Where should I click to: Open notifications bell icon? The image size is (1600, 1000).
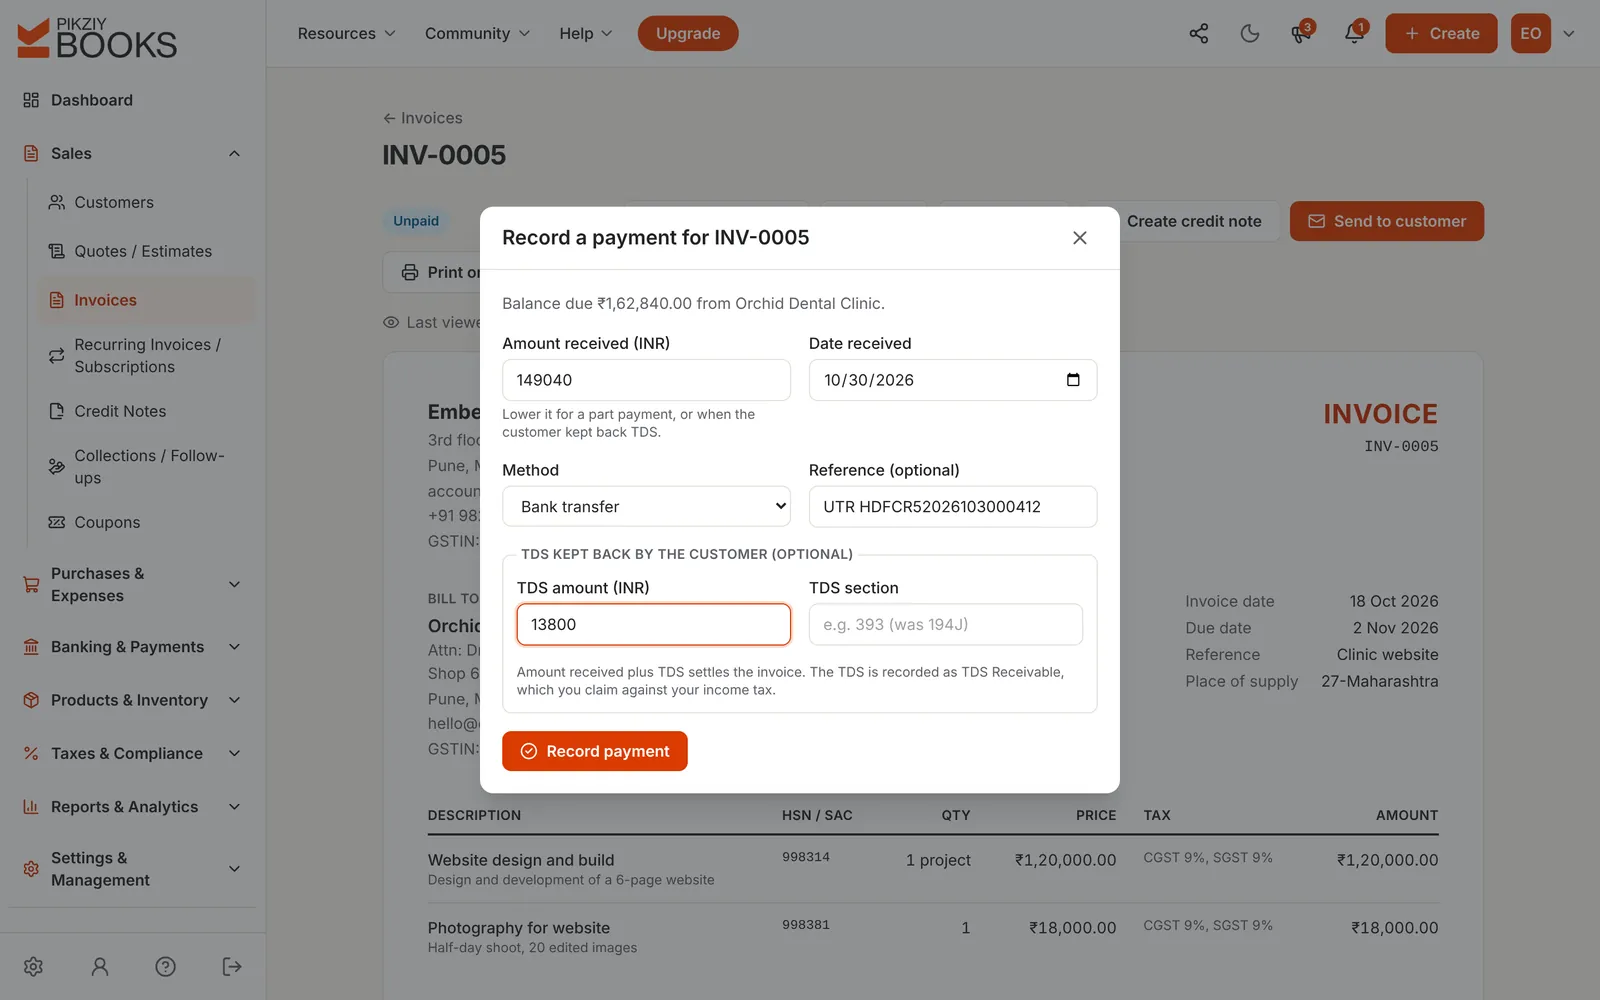pos(1354,33)
